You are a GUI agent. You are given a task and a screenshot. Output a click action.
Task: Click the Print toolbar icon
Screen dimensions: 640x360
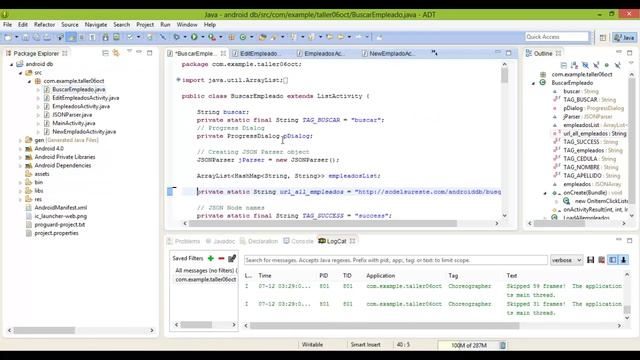click(x=47, y=37)
